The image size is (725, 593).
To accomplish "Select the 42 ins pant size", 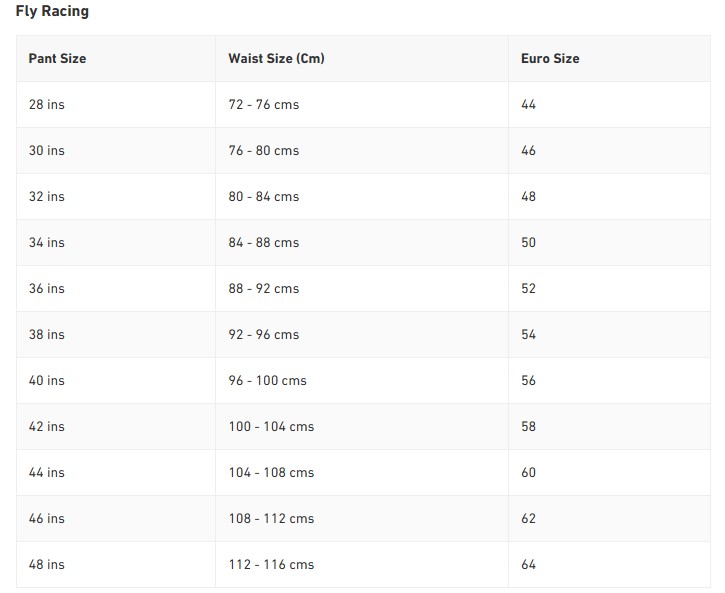I will [x=46, y=427].
